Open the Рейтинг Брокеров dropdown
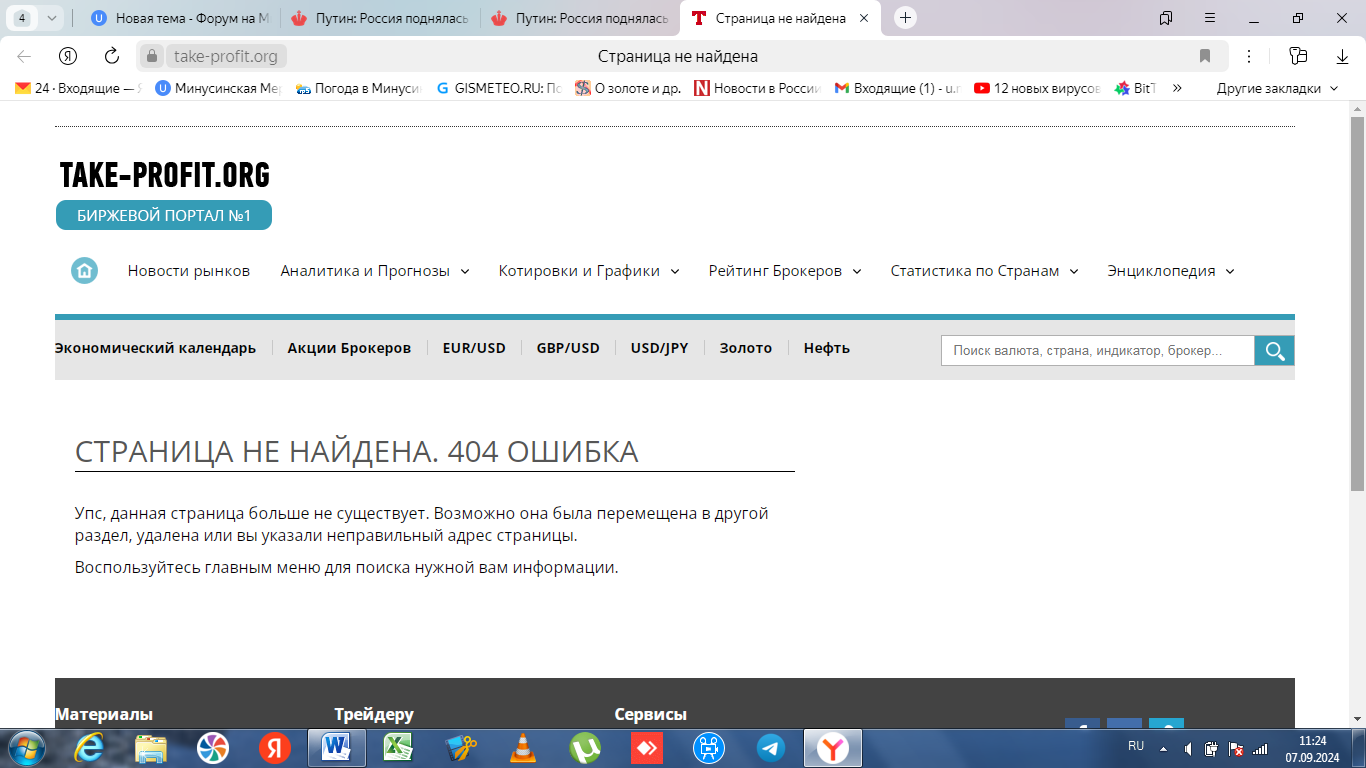Image resolution: width=1366 pixels, height=768 pixels. click(x=785, y=271)
